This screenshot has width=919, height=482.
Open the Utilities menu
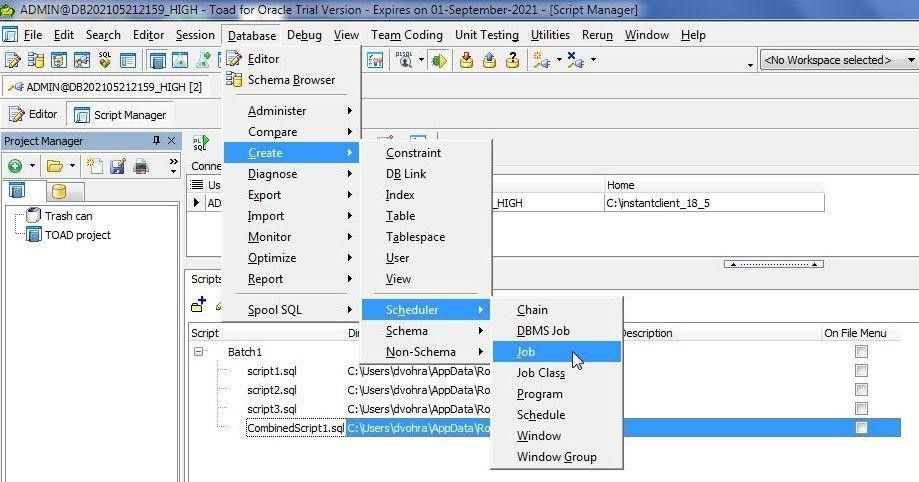(x=550, y=35)
